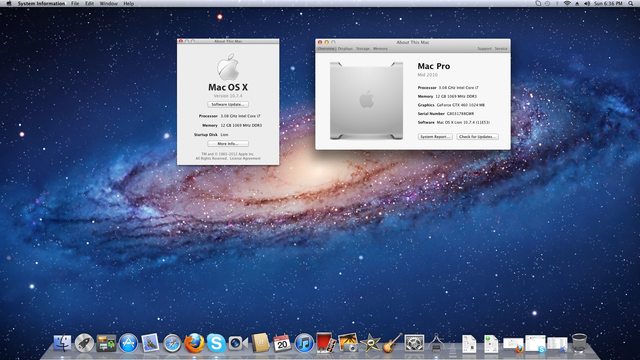640x360 pixels.
Task: Open the Service link in Mac Pro window
Action: [501, 49]
